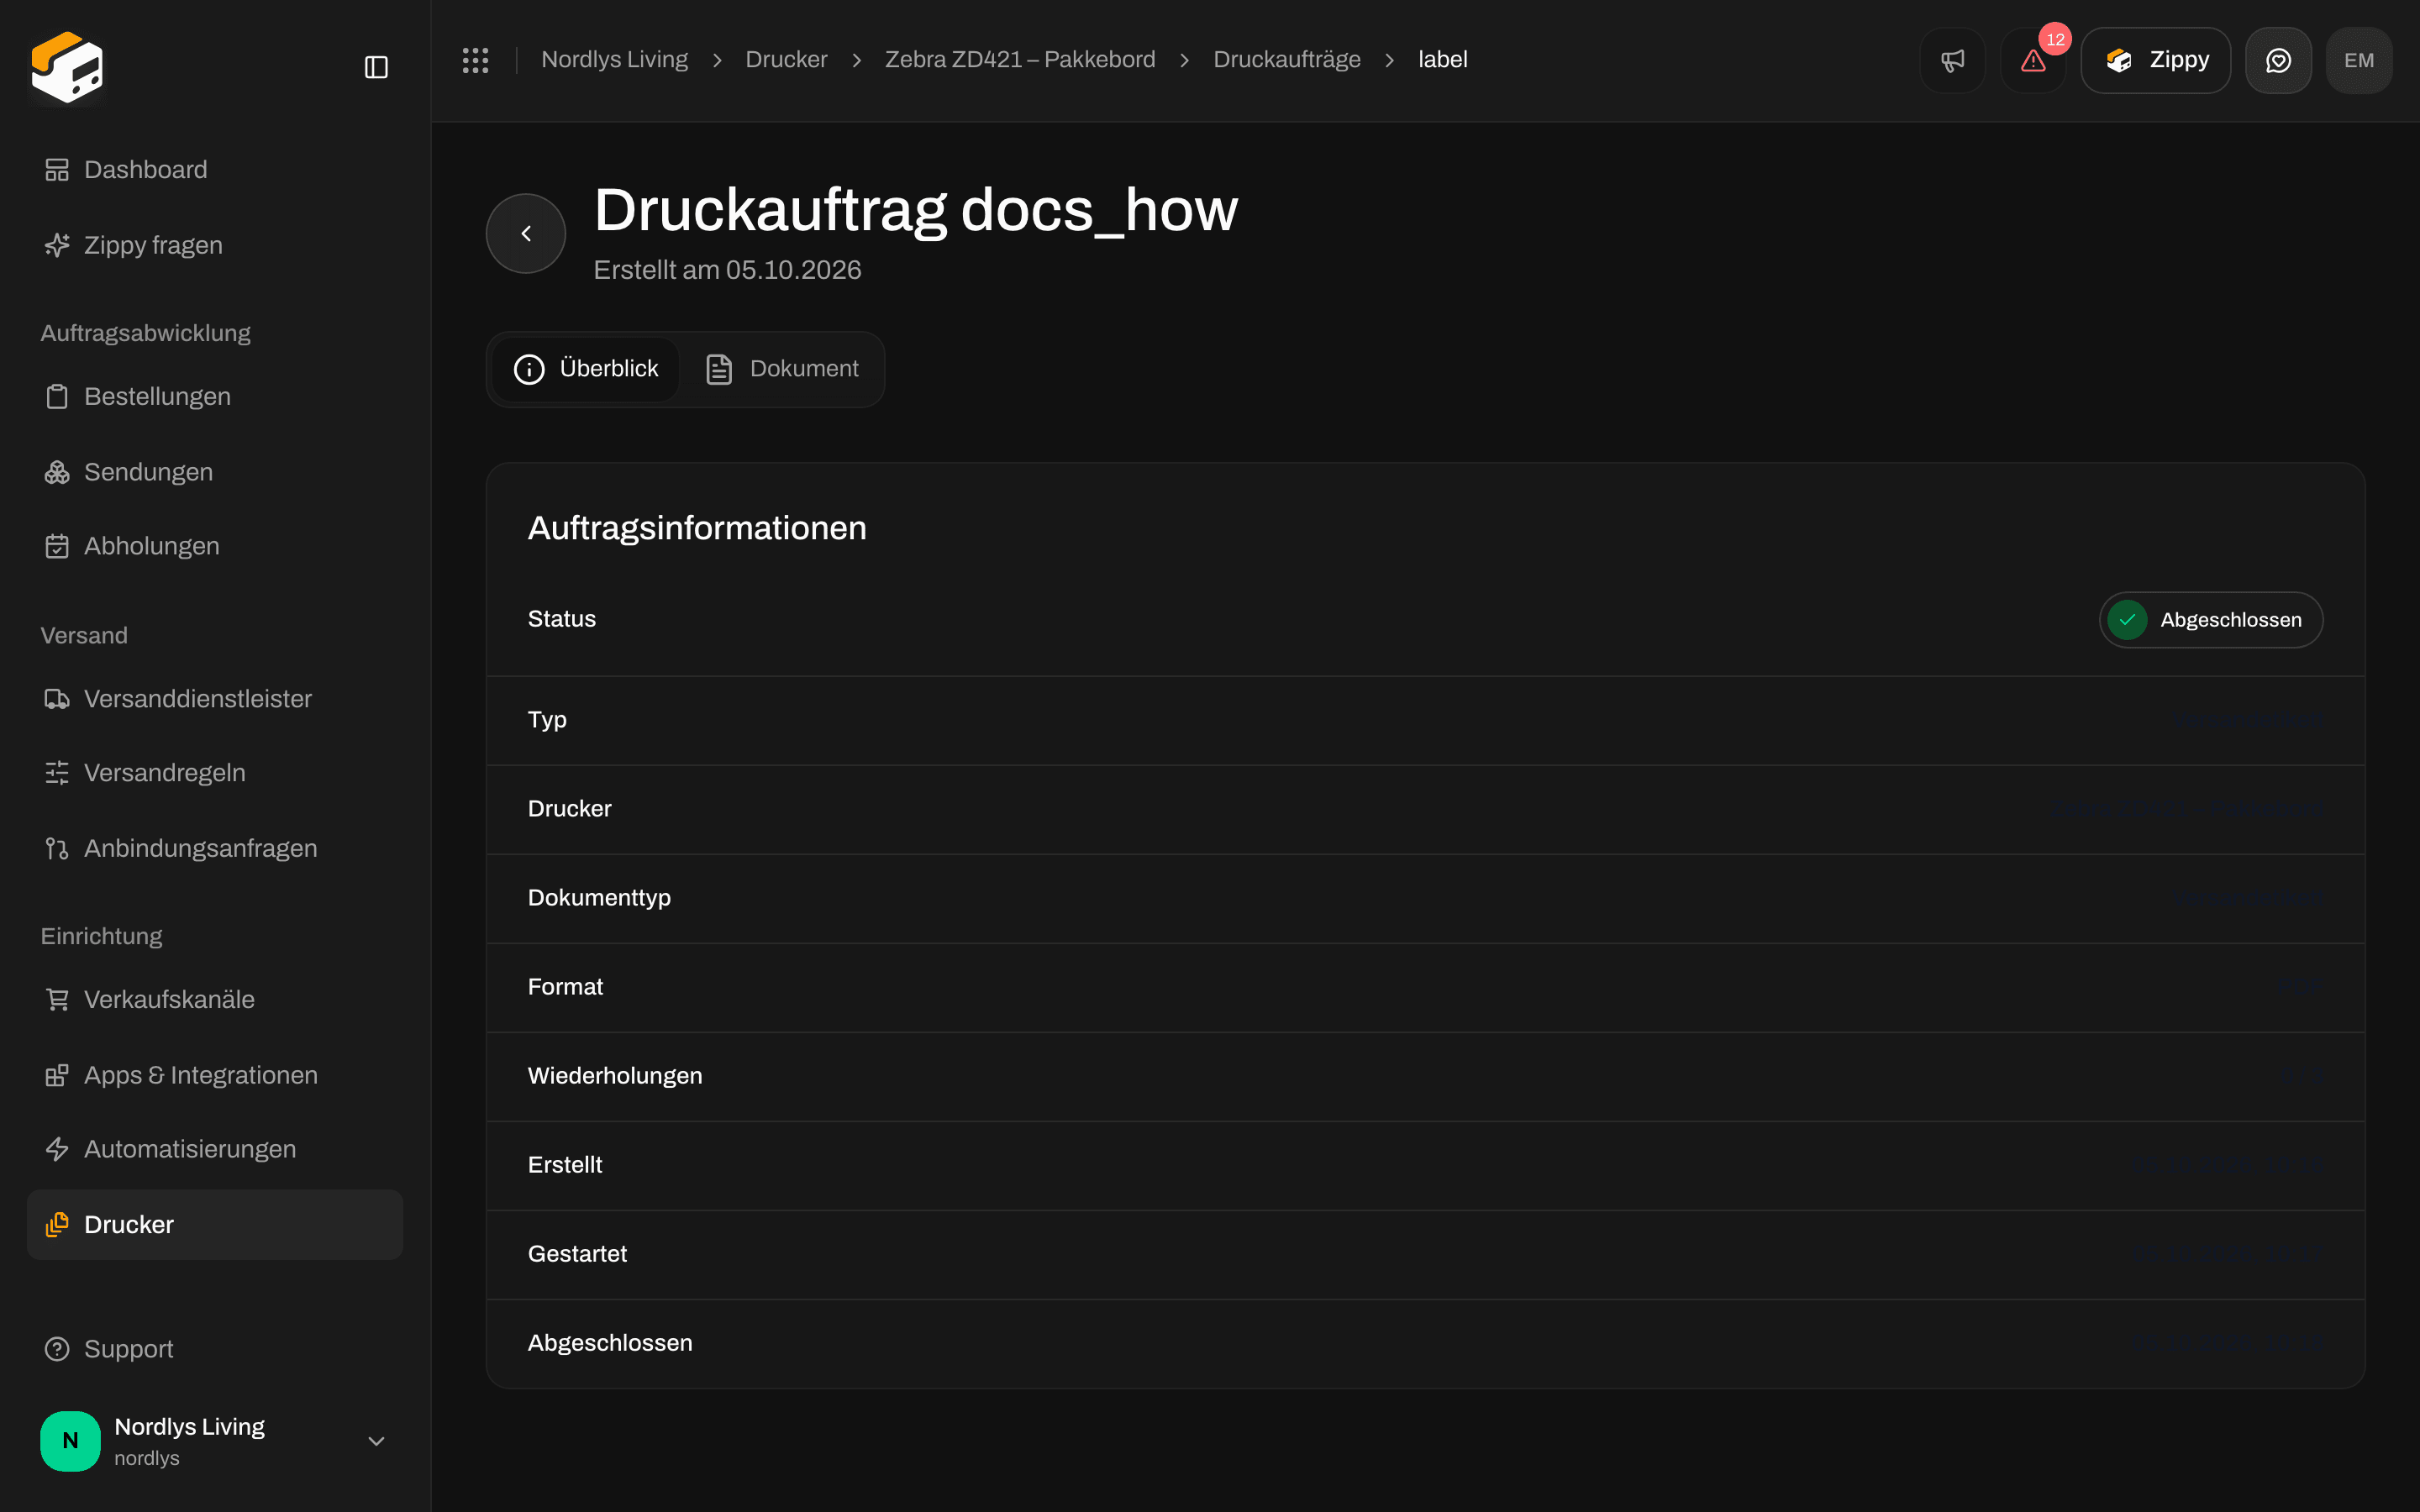Click the Auftragsinformationen heading
Image resolution: width=2420 pixels, height=1512 pixels.
coord(697,528)
